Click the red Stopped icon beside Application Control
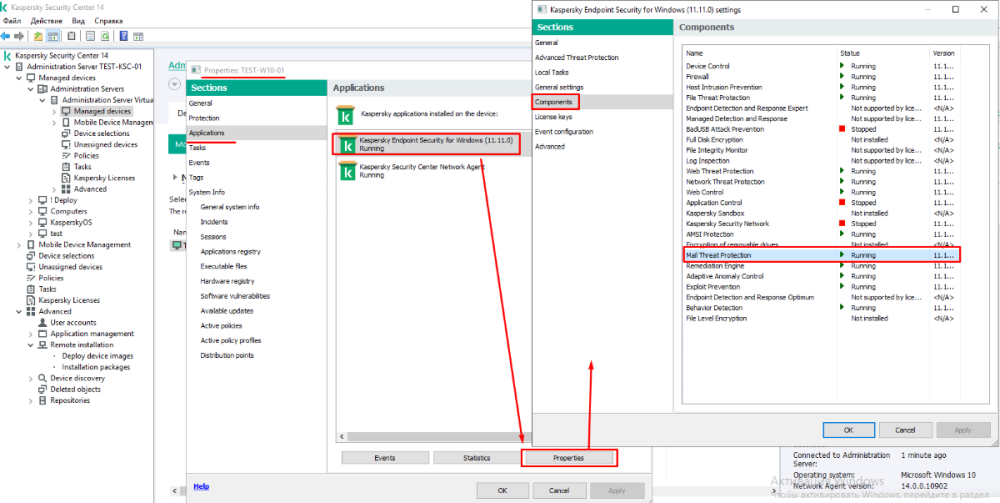 (842, 202)
